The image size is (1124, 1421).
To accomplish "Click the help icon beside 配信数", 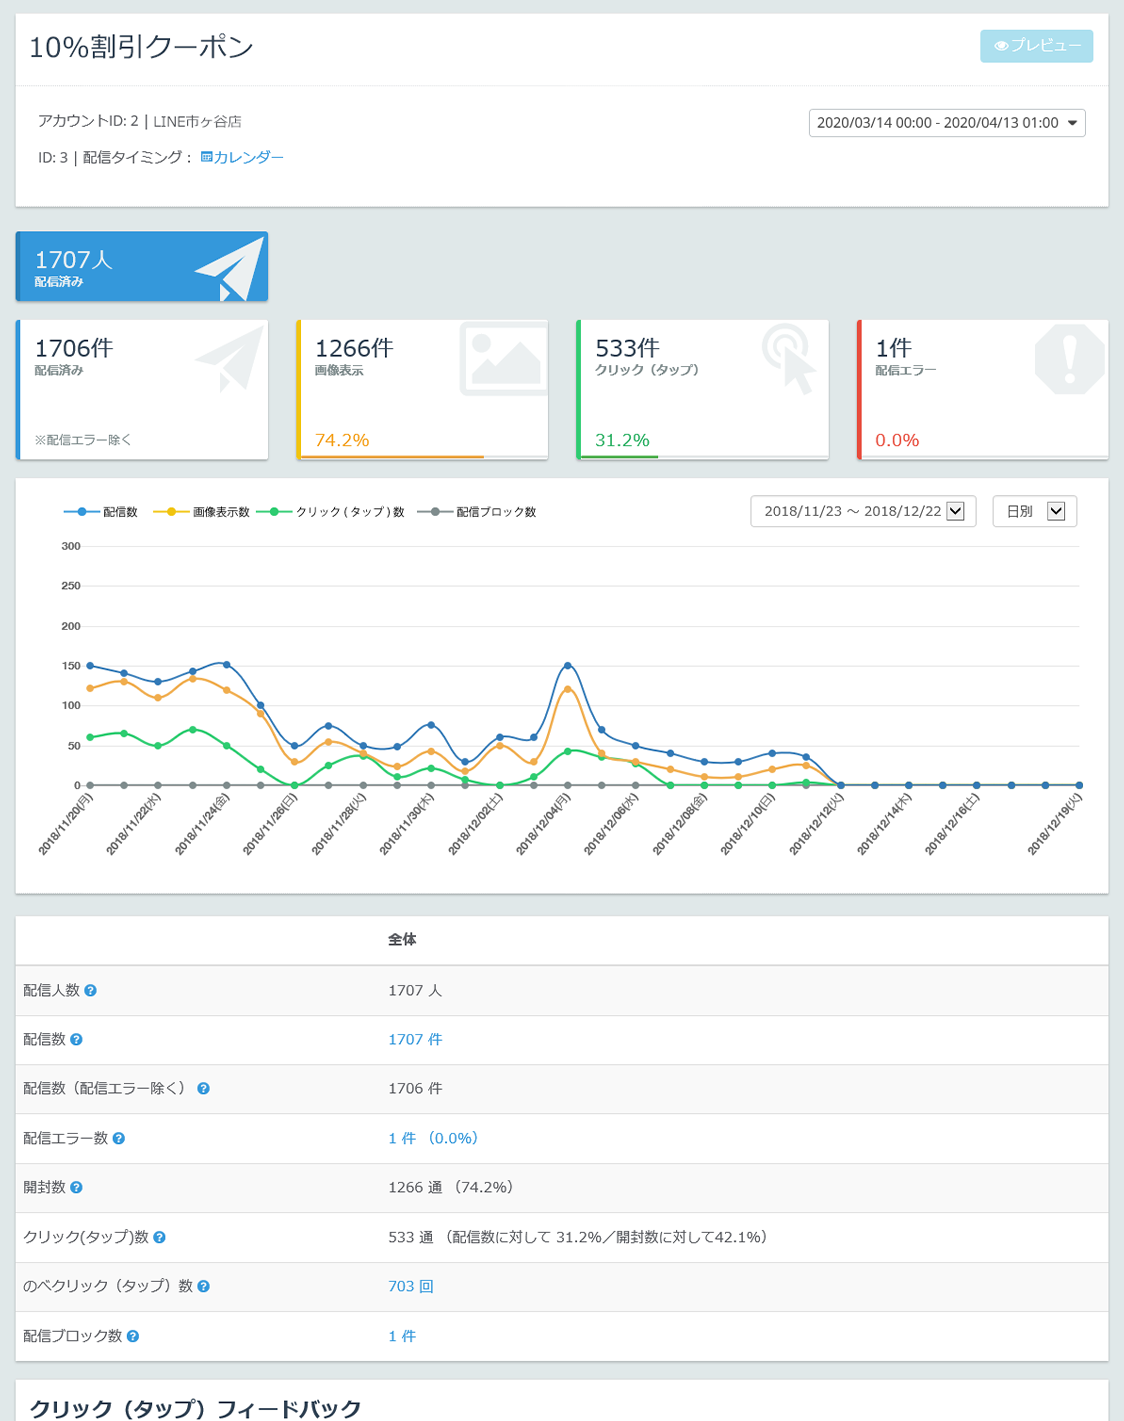I will pyautogui.click(x=77, y=1040).
